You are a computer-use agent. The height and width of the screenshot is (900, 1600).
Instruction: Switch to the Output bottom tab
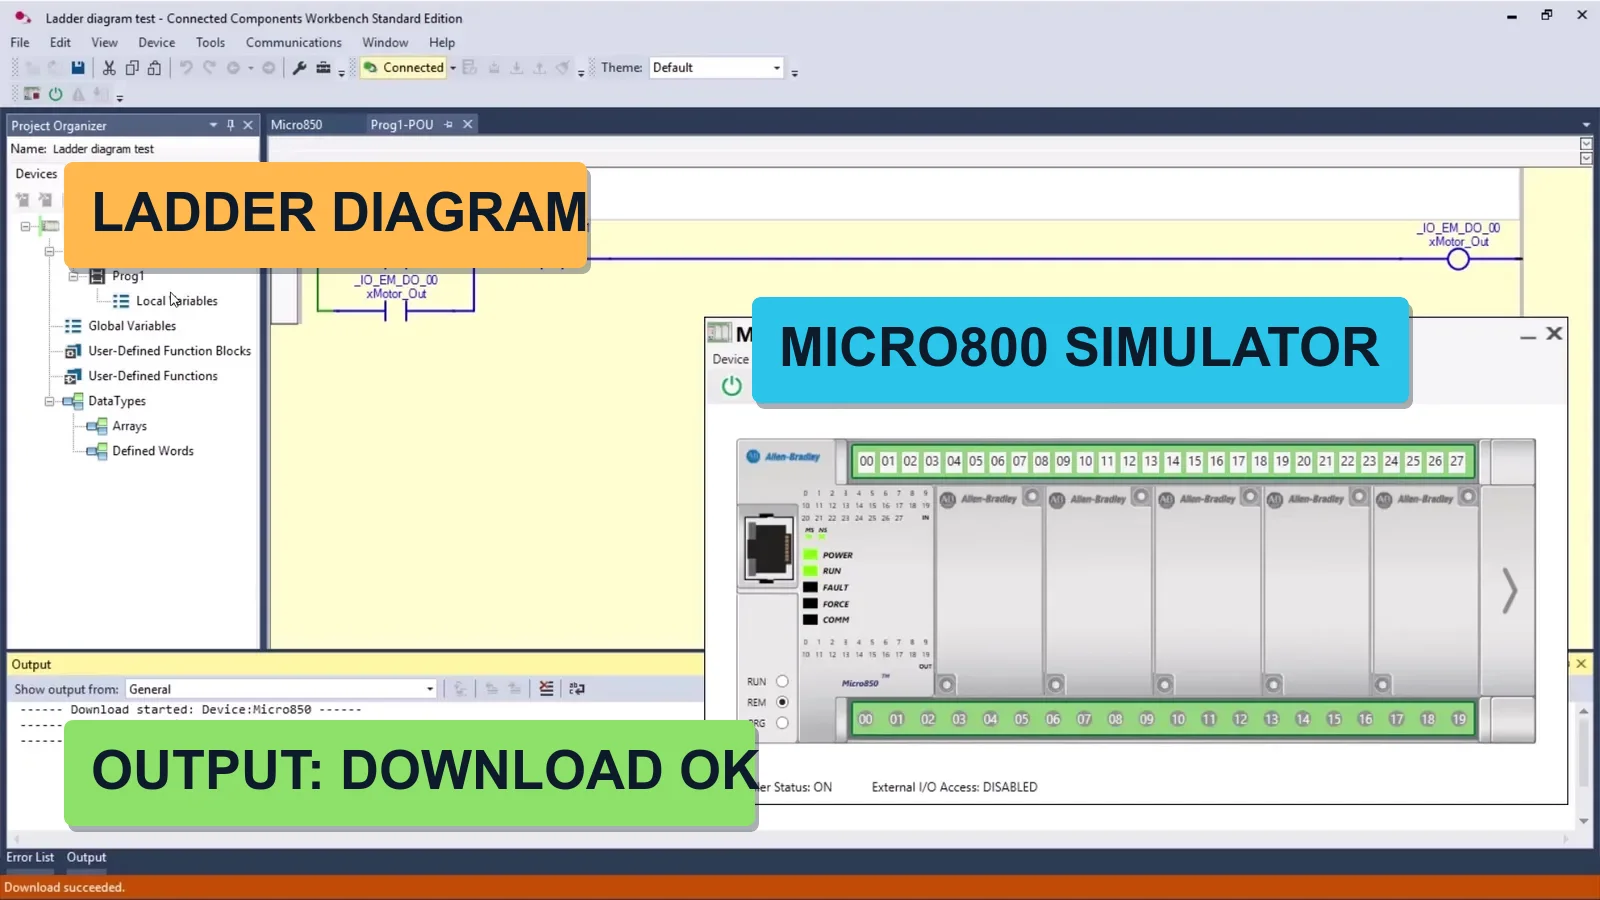coord(86,858)
